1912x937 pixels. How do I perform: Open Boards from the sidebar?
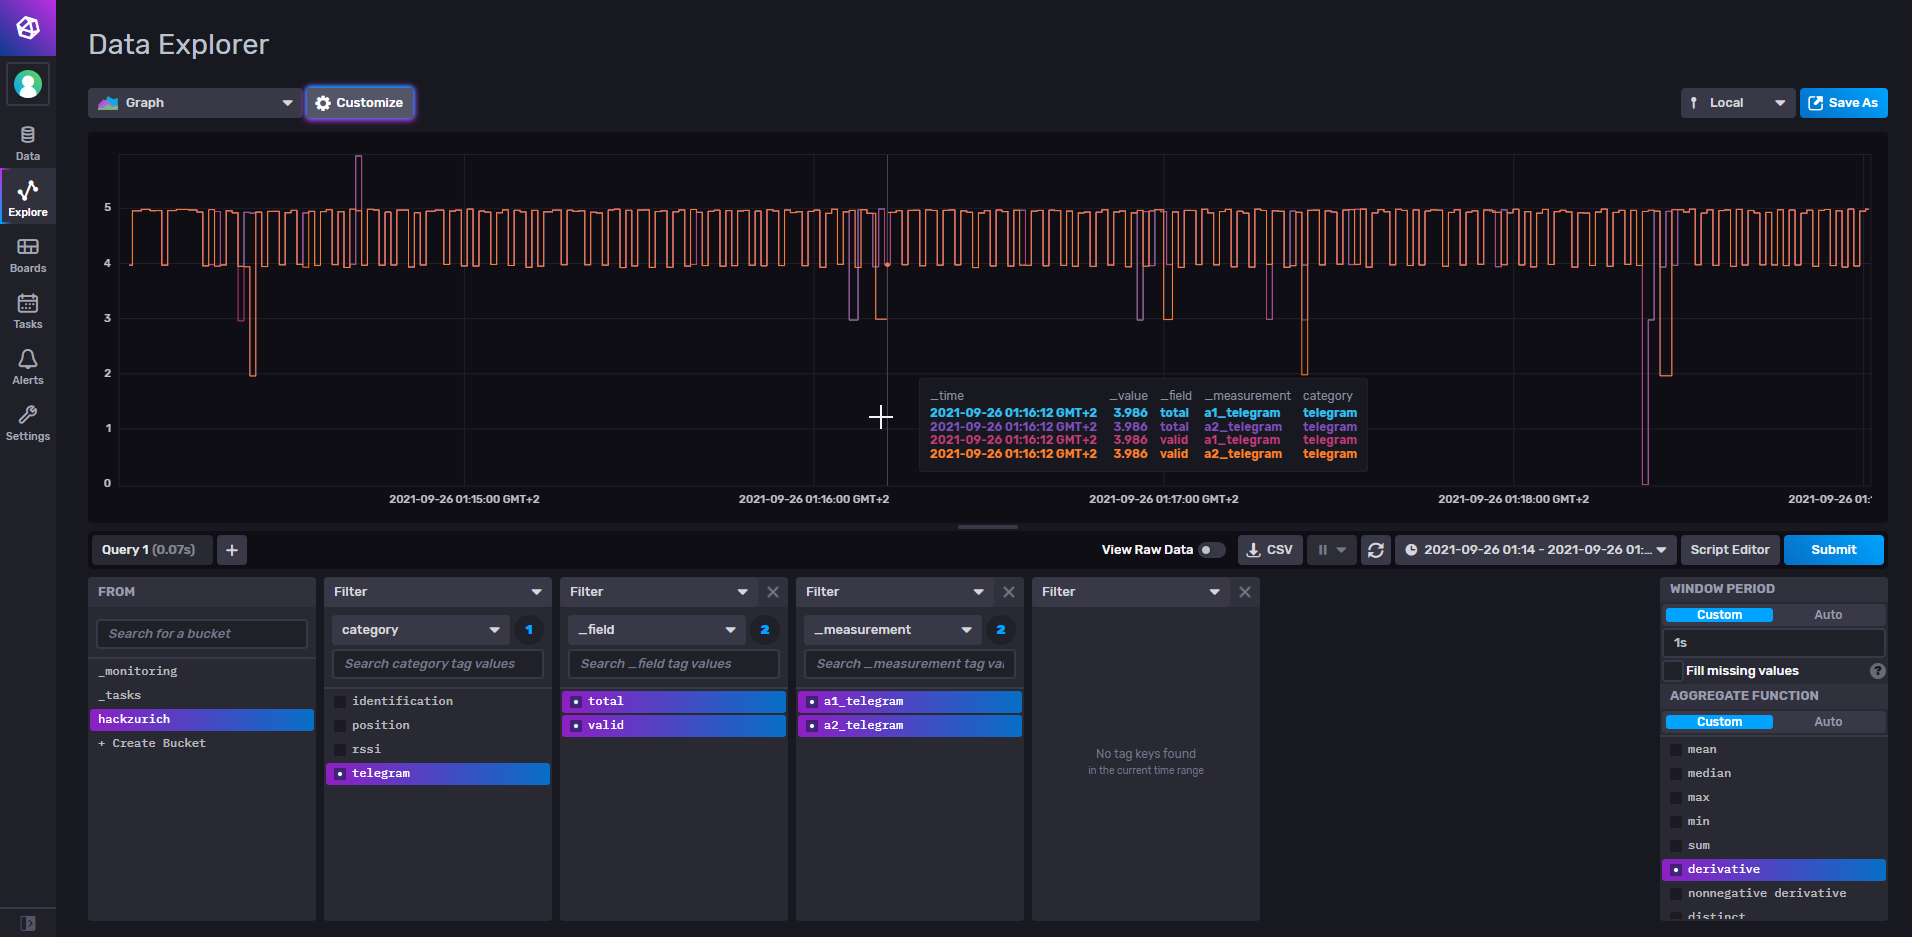tap(28, 255)
